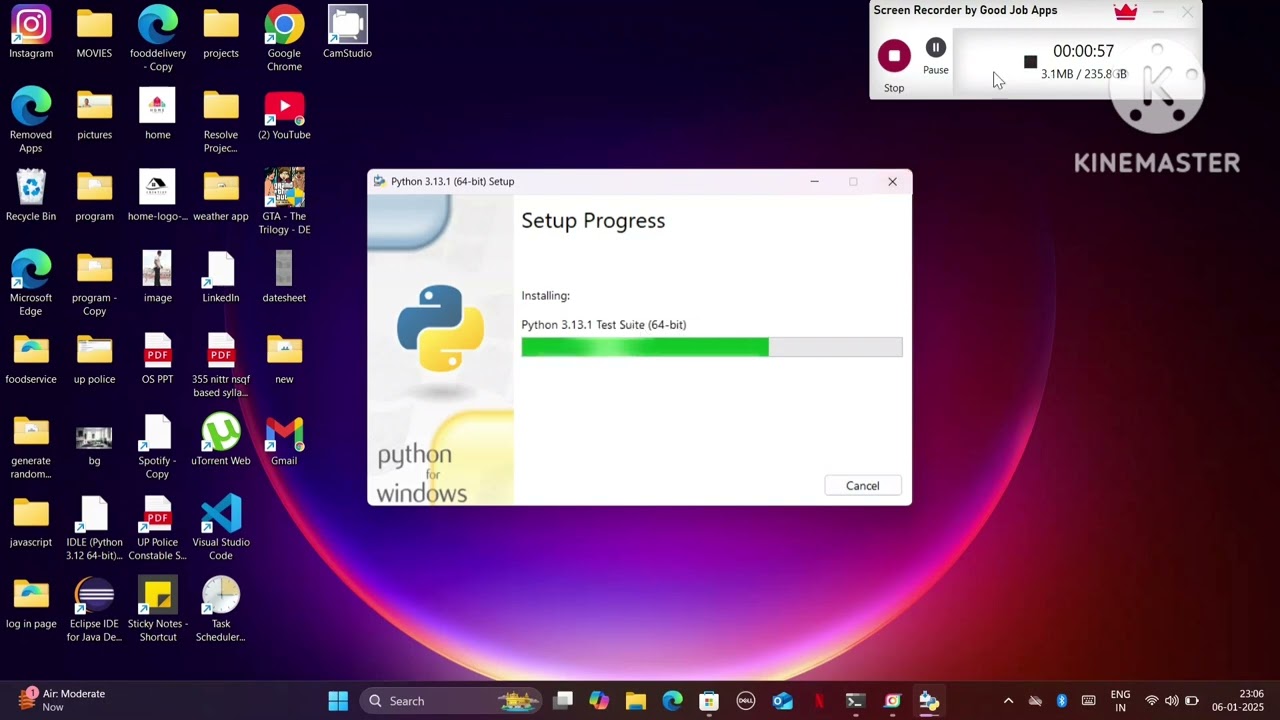Open Task Scheduler shortcut
Viewport: 1280px width, 720px height.
pos(221,609)
